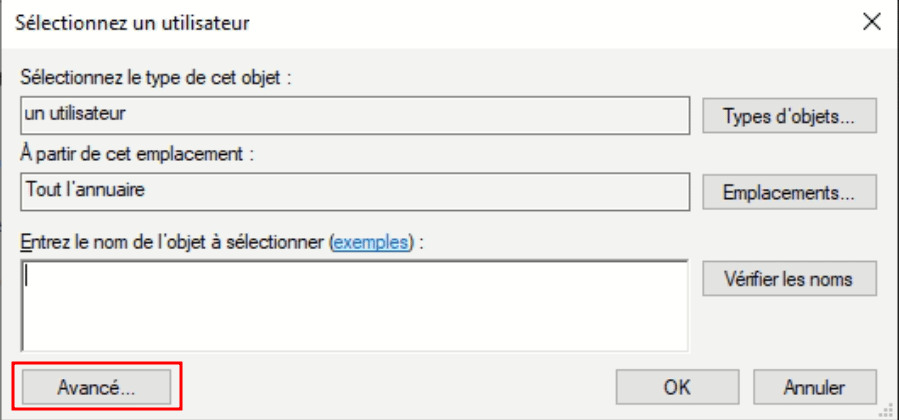Screen dimensions: 899x420
Task: Click the resize grip in dialog corner
Action: tap(889, 410)
